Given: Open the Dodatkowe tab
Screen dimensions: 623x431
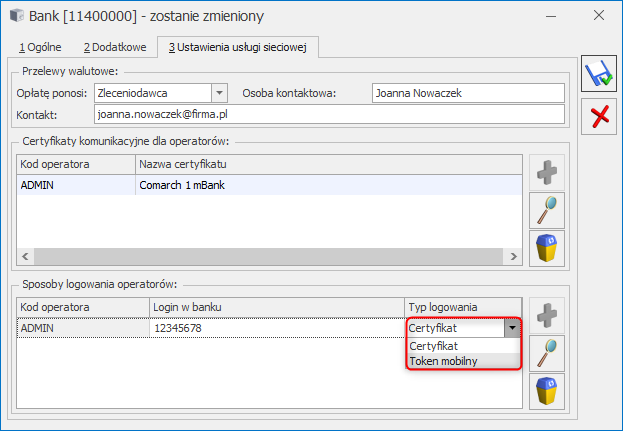Looking at the screenshot, I should pyautogui.click(x=114, y=47).
